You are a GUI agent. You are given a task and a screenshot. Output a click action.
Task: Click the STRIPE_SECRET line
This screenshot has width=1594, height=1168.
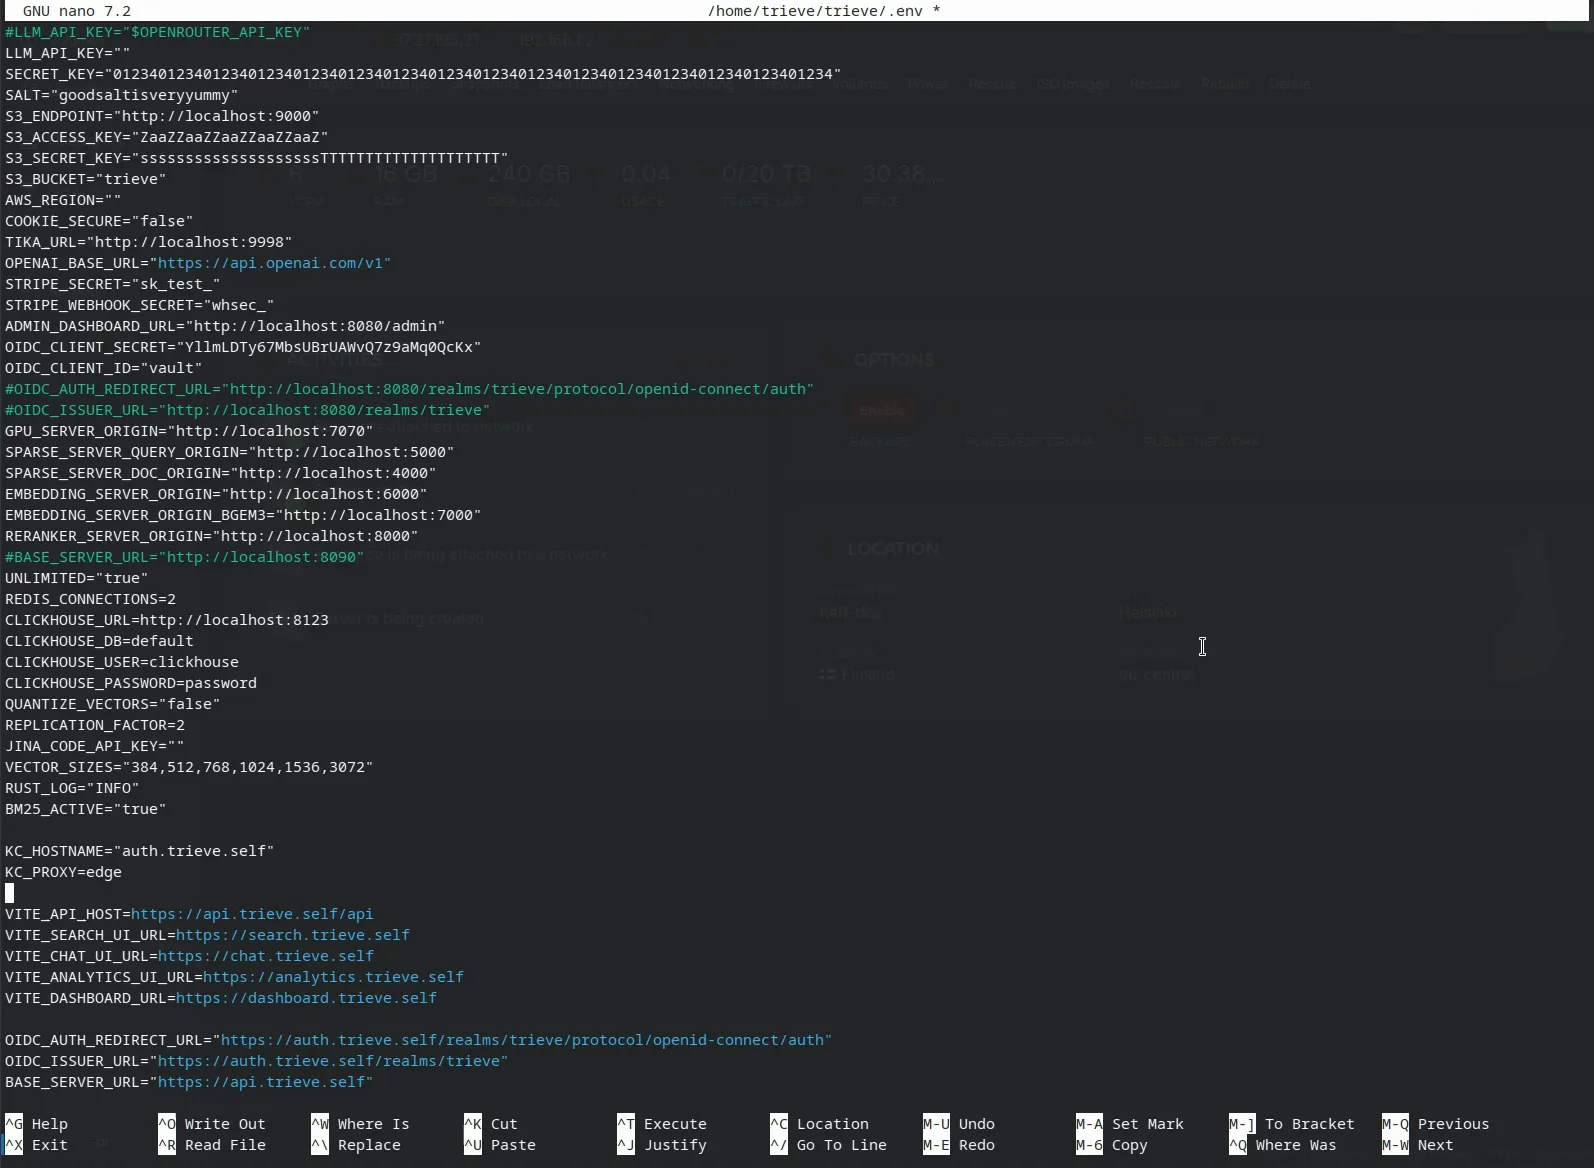[x=113, y=284]
